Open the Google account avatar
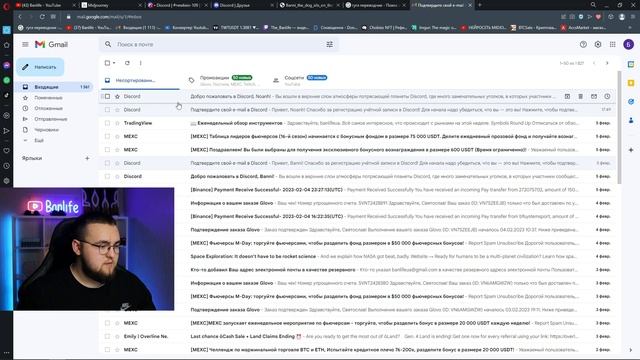Viewport: 640px width, 360px height. 629,44
